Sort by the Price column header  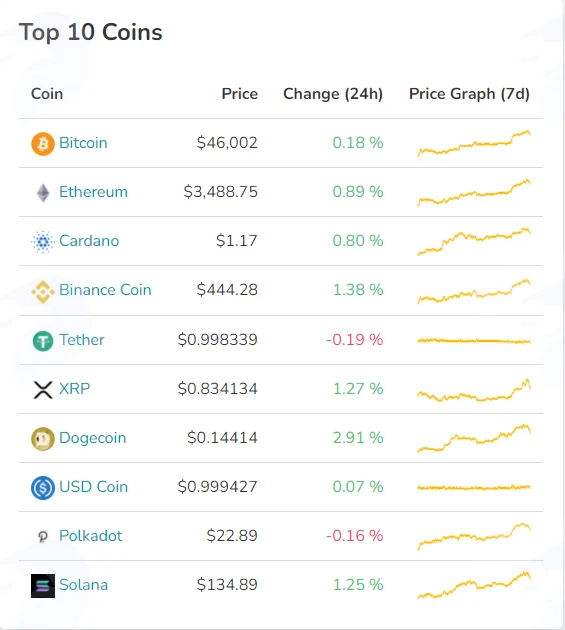pyautogui.click(x=240, y=94)
